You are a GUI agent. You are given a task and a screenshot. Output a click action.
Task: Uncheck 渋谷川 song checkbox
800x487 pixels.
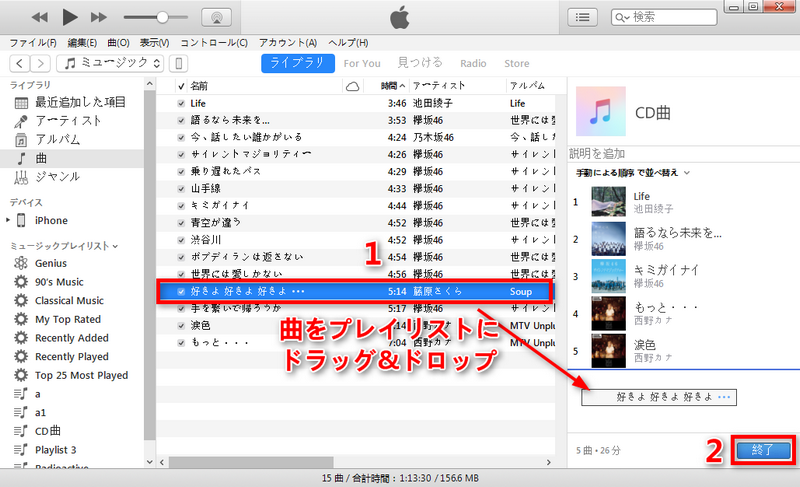click(x=181, y=240)
